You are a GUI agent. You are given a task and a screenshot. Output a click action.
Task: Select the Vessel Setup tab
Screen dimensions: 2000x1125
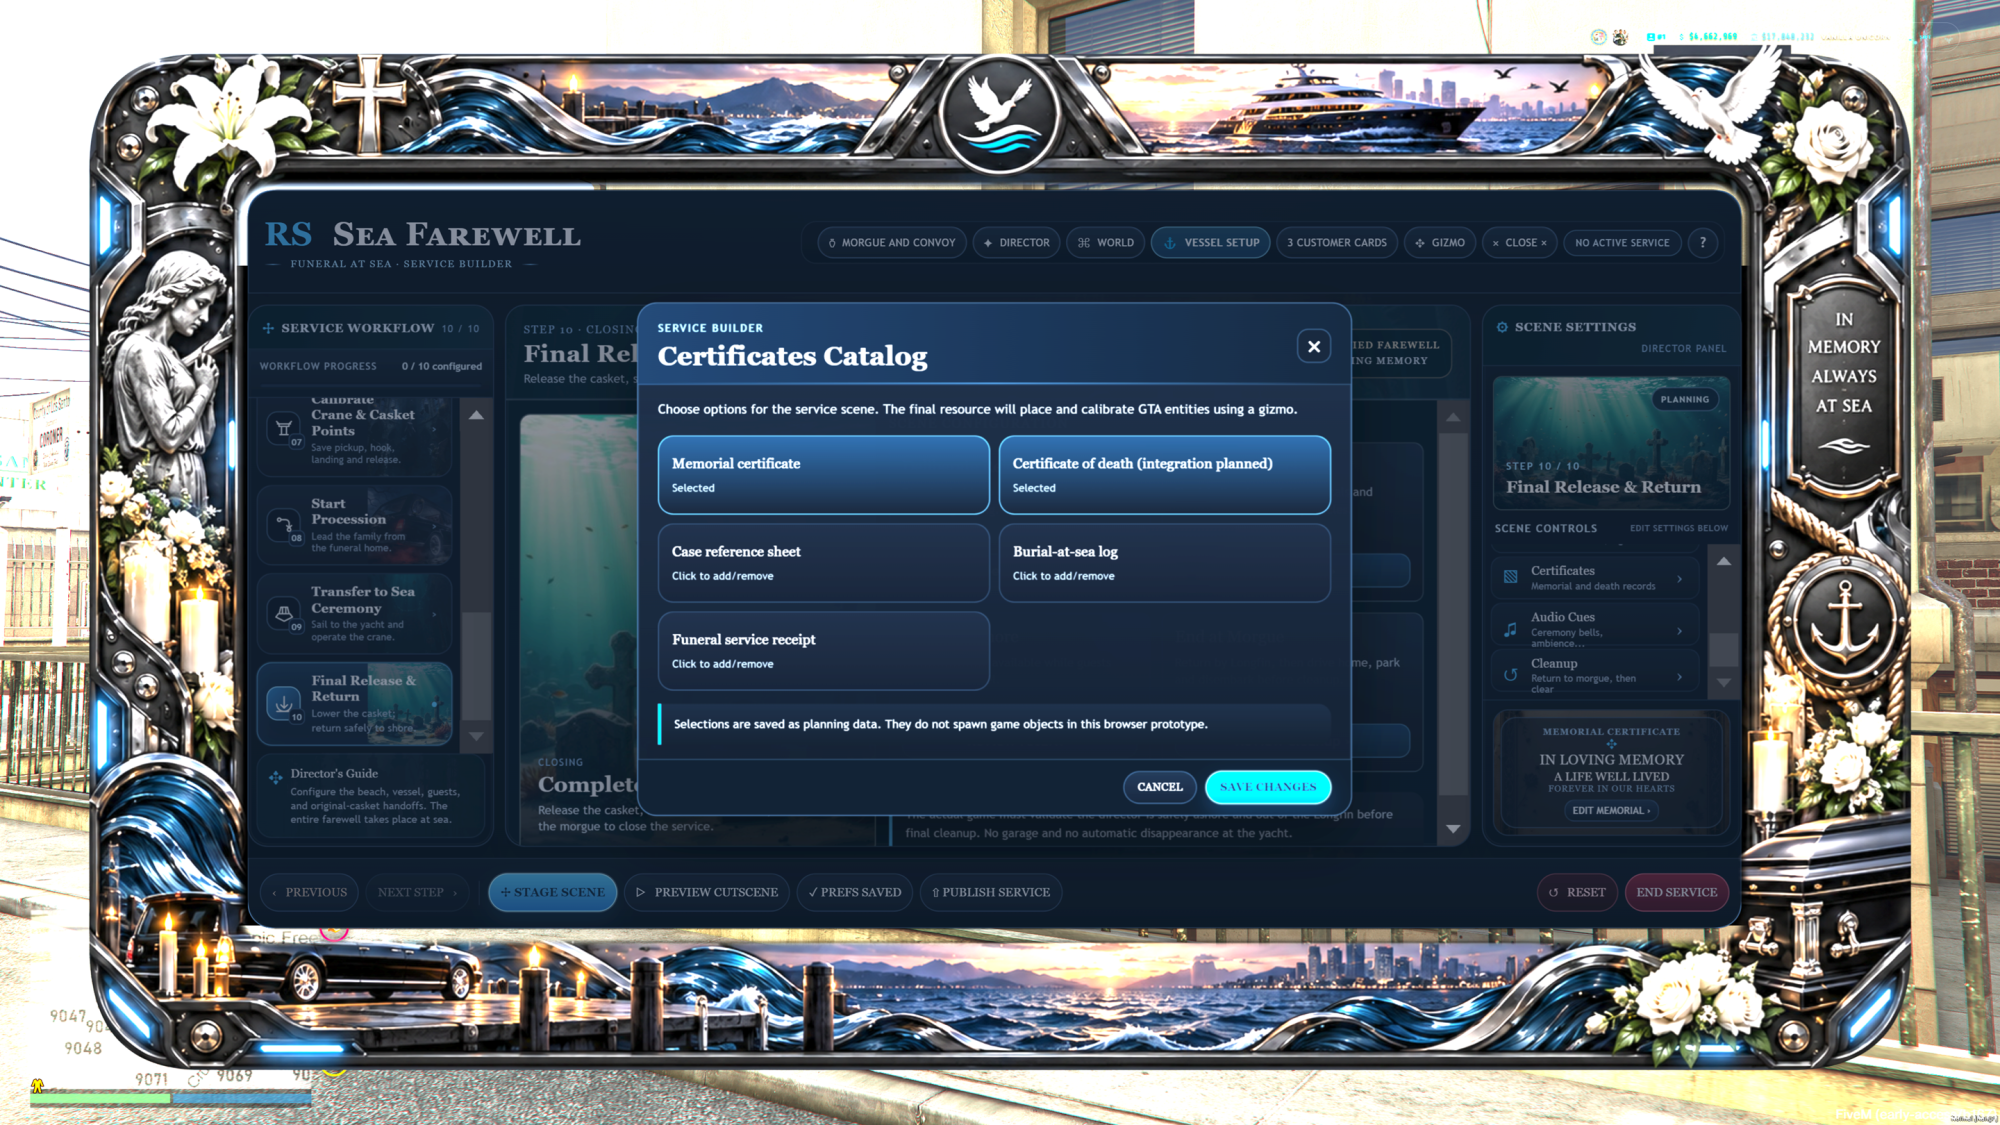1210,243
